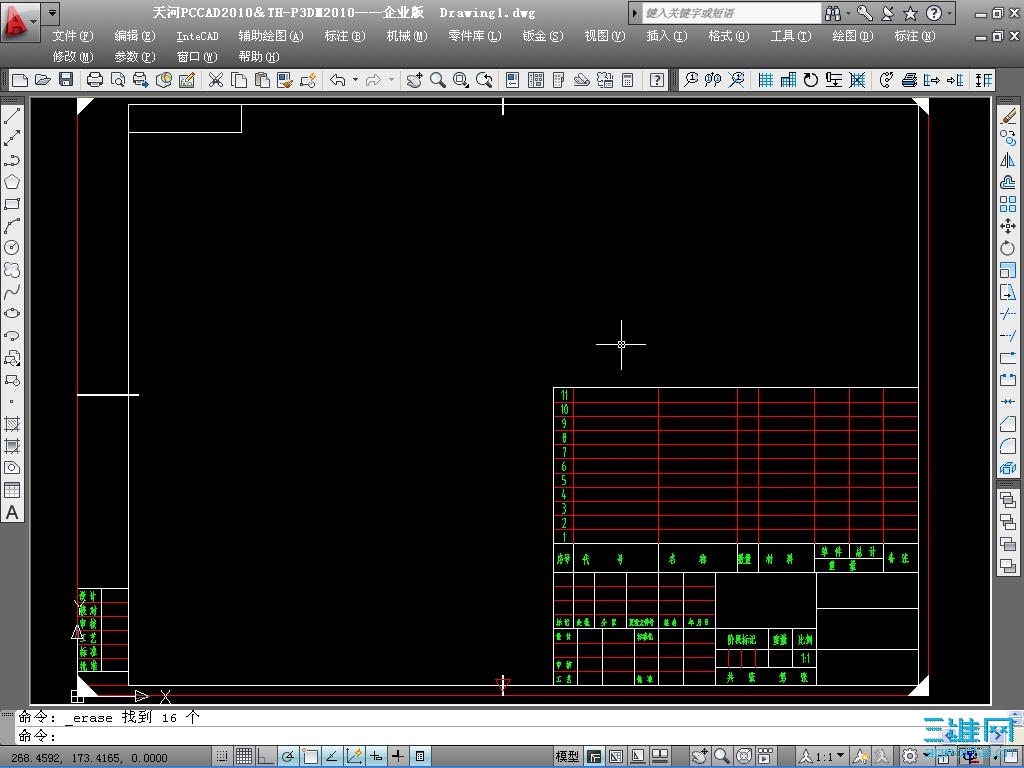Toggle Dynamic UCS in status bar

coord(354,756)
